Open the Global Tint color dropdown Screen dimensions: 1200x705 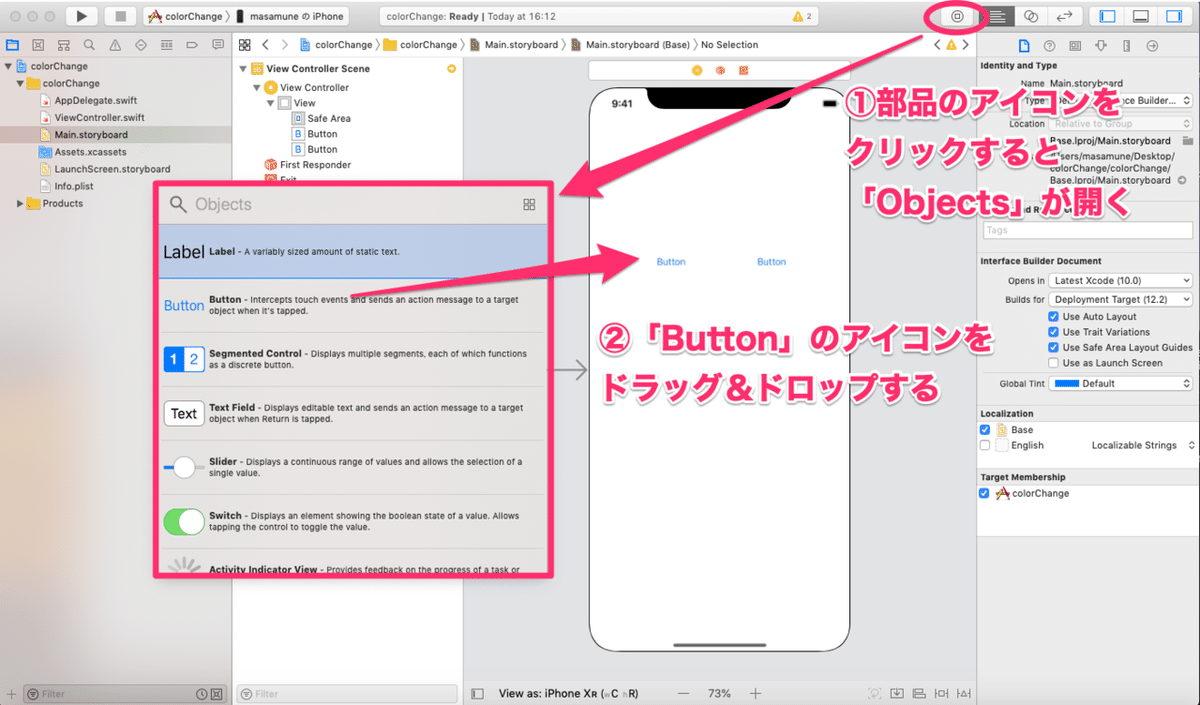pyautogui.click(x=1121, y=383)
